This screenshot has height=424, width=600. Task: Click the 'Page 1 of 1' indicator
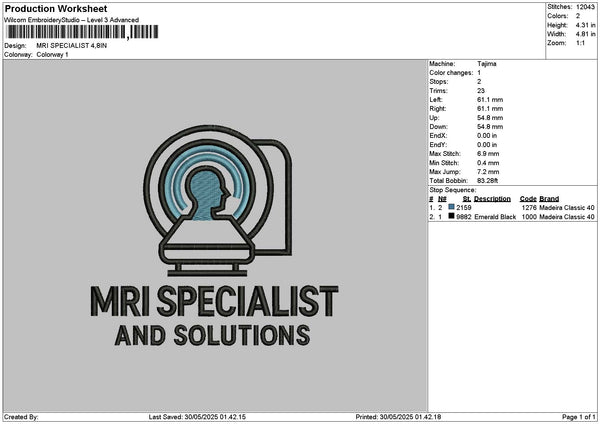[579, 417]
